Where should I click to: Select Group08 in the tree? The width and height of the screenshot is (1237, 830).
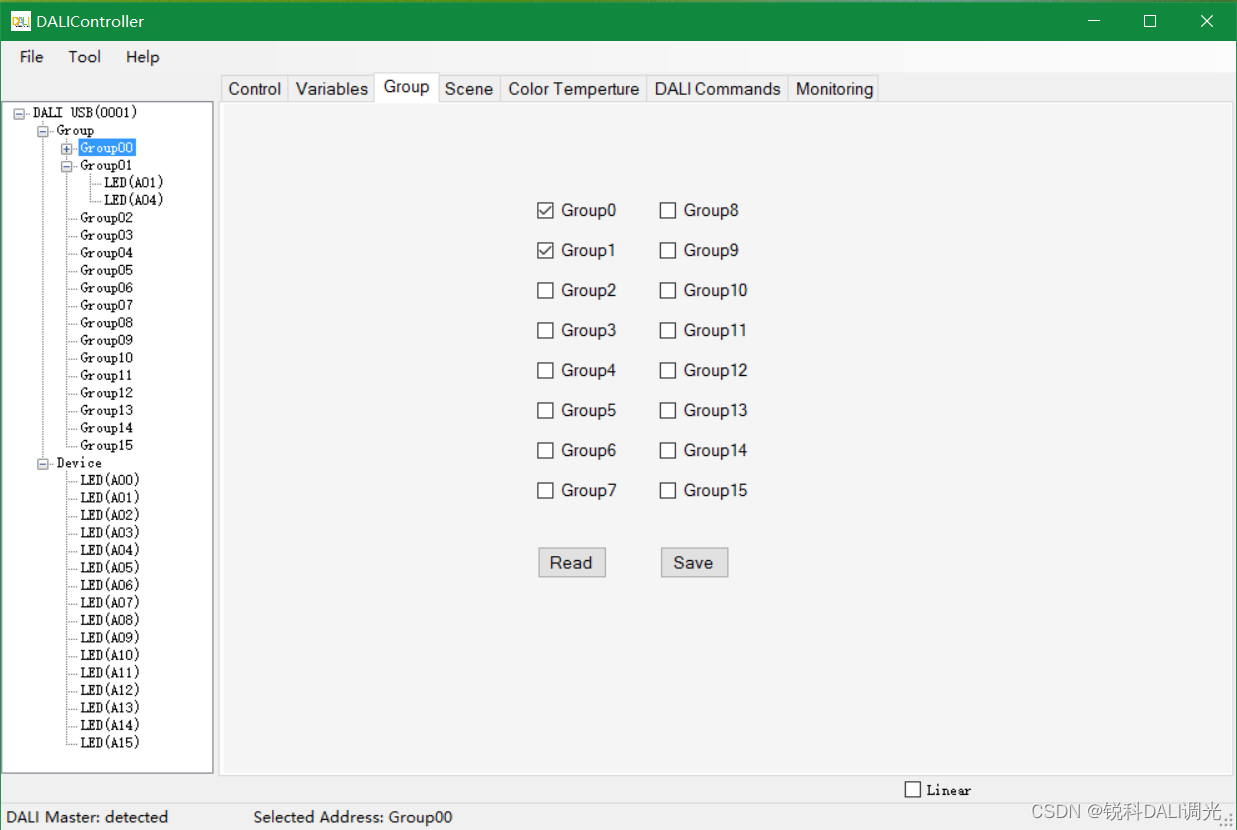[106, 323]
